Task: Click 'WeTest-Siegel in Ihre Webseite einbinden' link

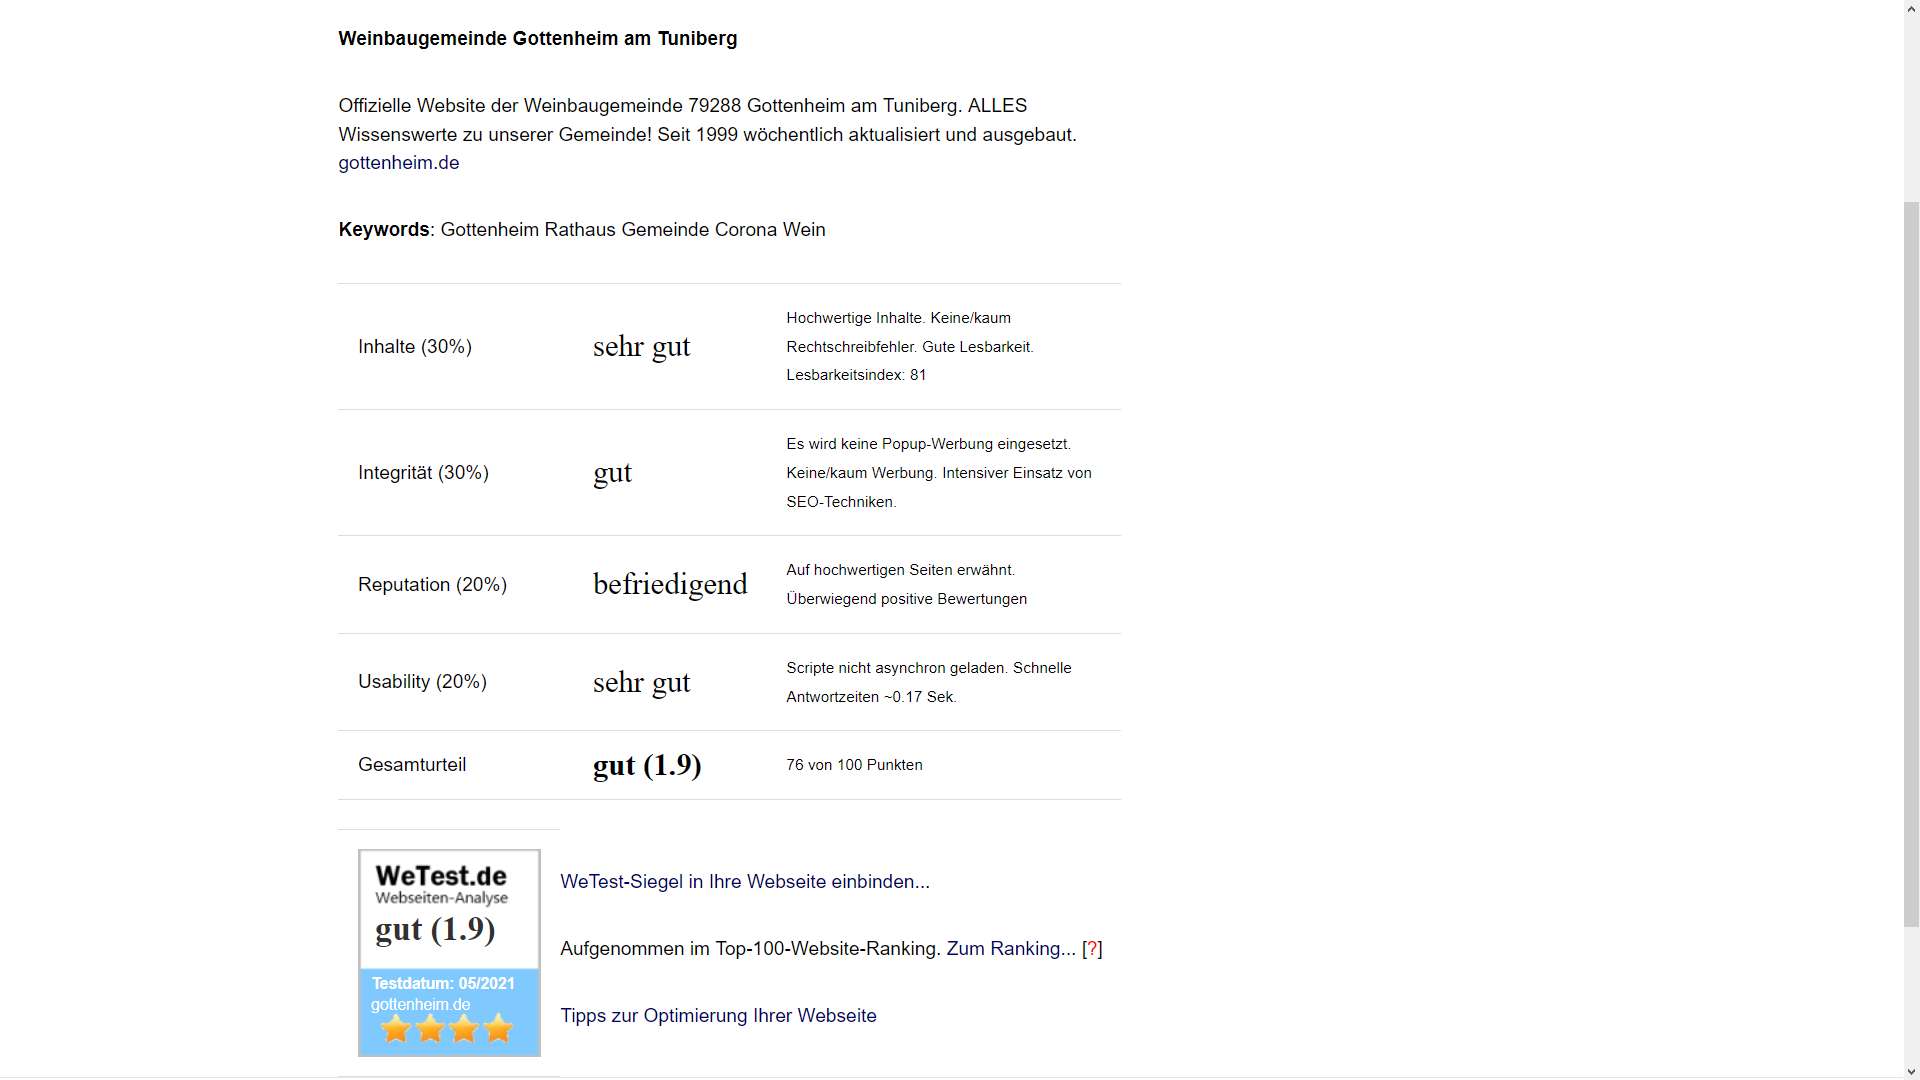Action: [744, 882]
